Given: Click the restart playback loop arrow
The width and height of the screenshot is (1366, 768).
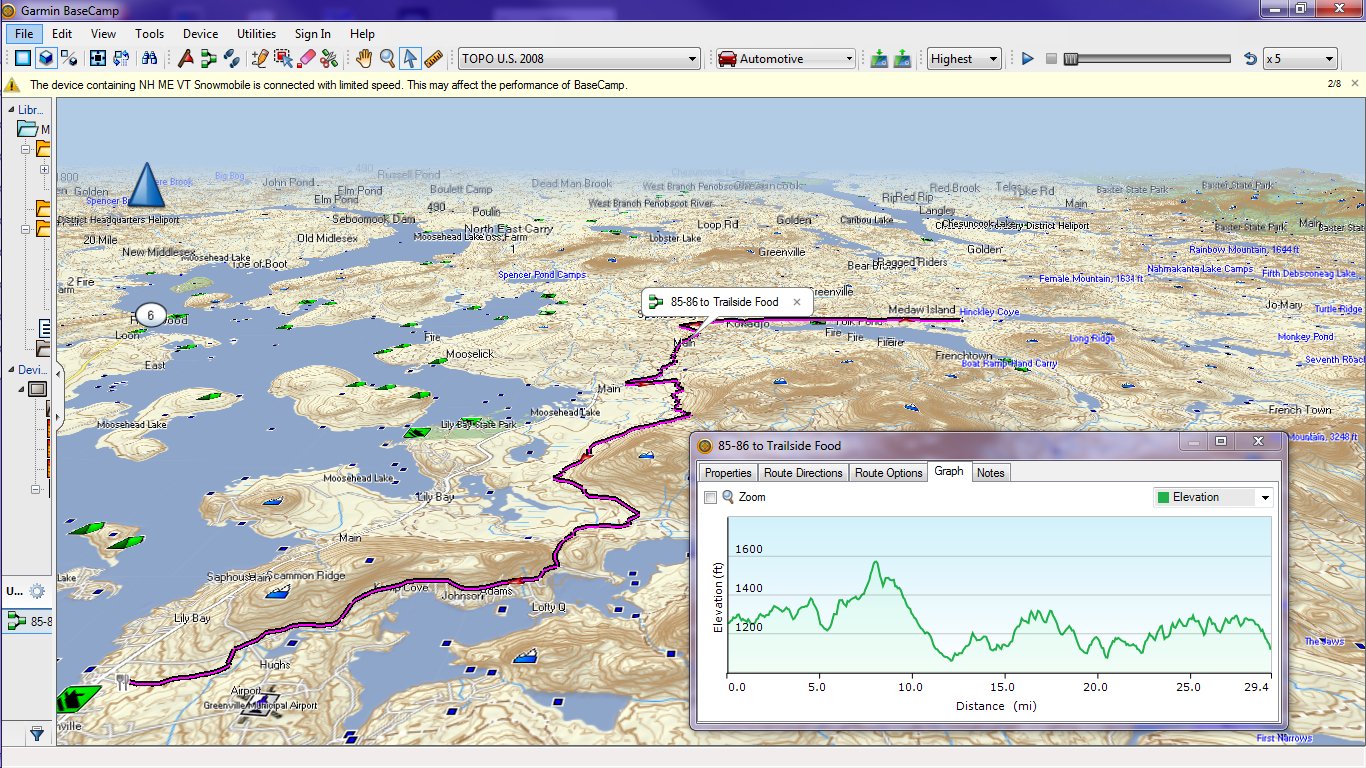Looking at the screenshot, I should (1249, 59).
